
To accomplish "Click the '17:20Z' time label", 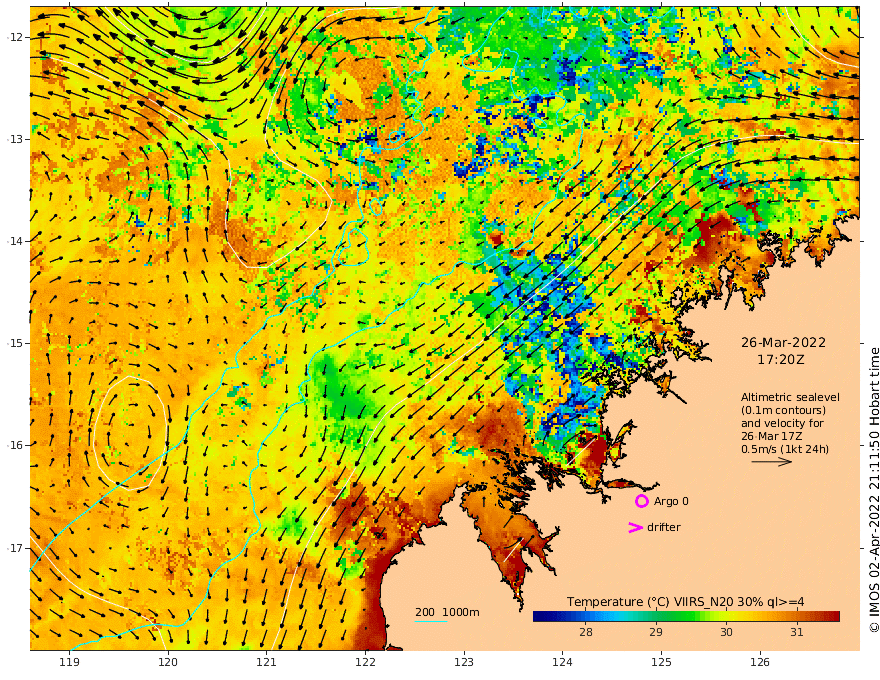I will click(781, 360).
